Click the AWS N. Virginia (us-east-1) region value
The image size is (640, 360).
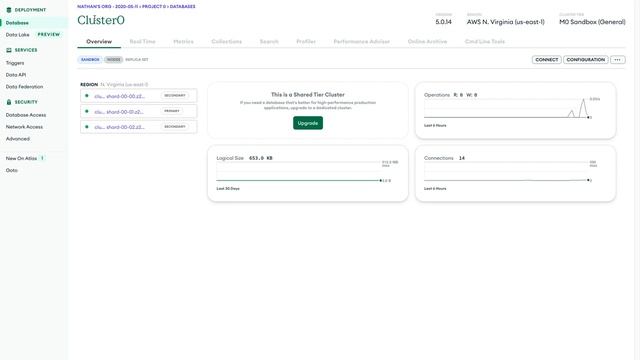(x=506, y=22)
